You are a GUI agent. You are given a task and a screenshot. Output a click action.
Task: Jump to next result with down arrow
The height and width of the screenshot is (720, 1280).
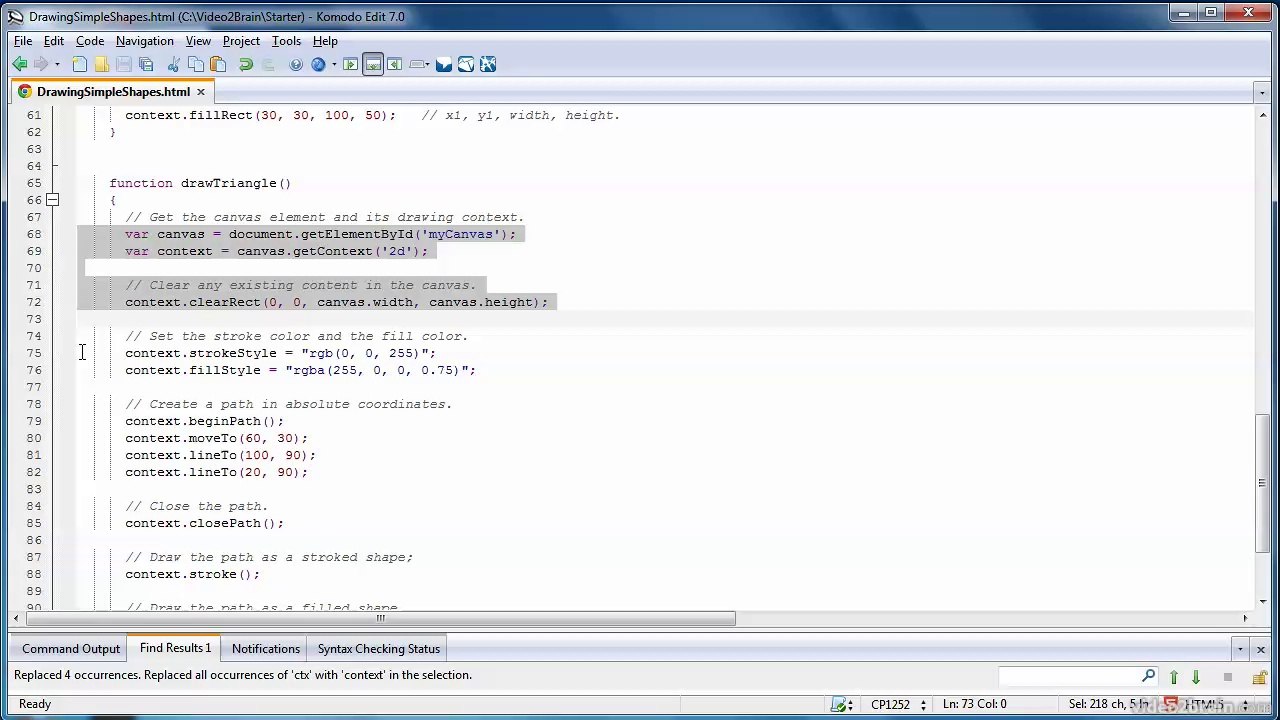(1196, 677)
